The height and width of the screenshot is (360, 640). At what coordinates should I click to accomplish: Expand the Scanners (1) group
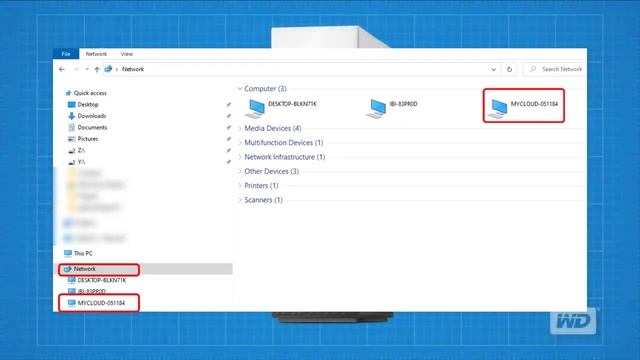[x=240, y=200]
